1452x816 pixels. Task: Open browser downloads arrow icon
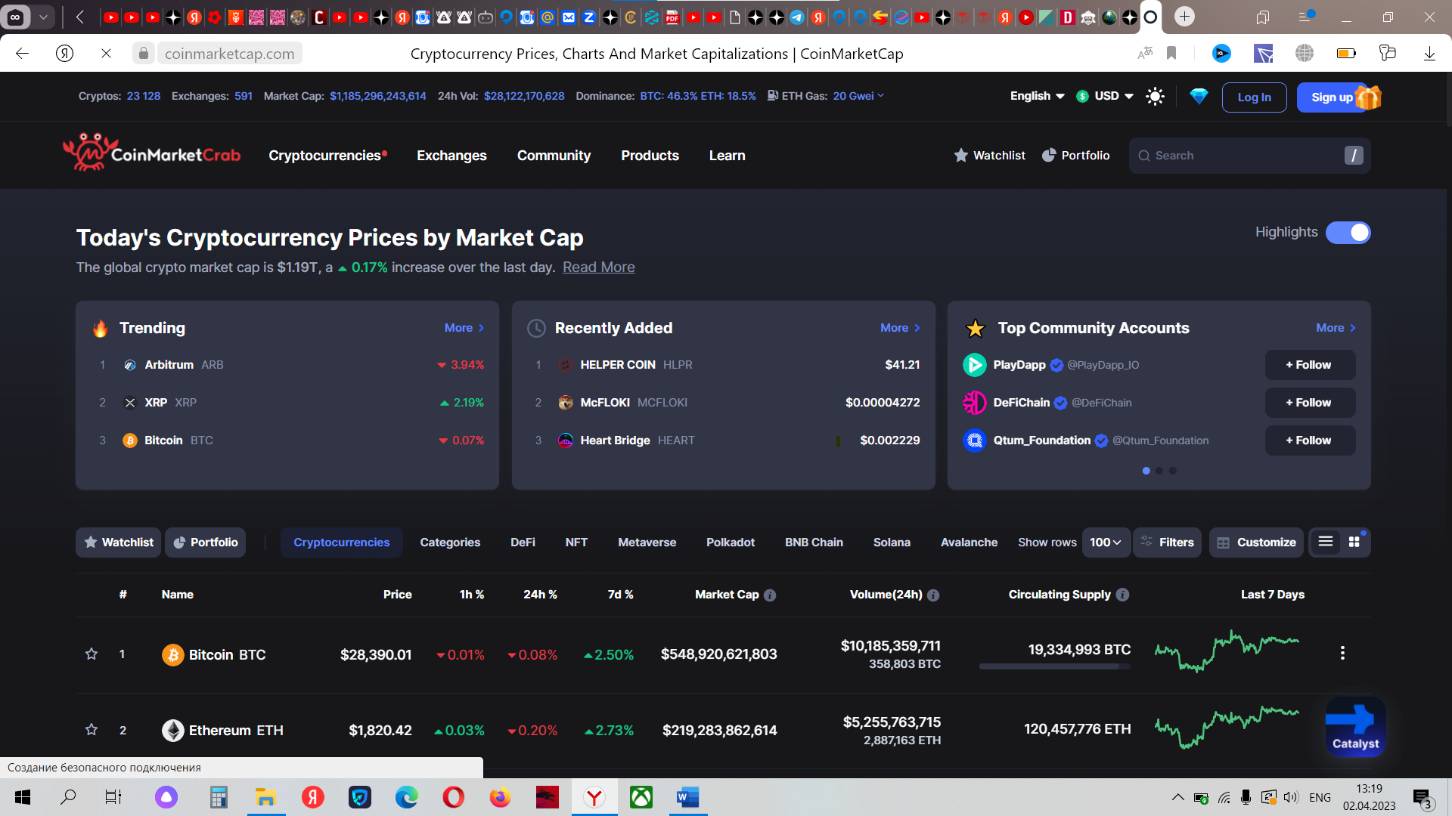click(1429, 54)
